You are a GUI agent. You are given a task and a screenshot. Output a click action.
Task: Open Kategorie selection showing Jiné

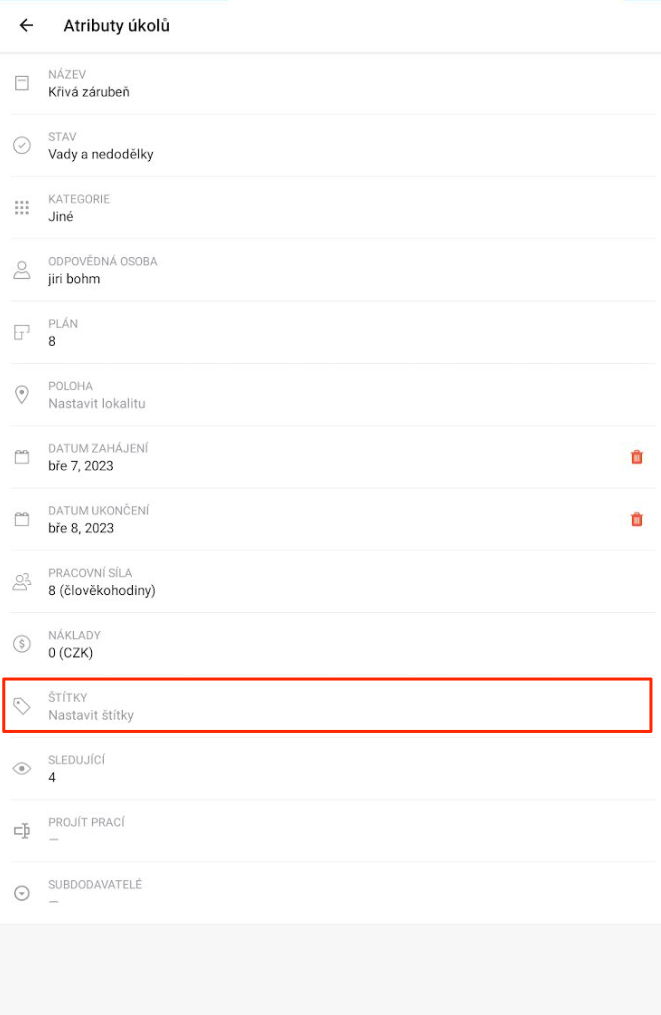tap(332, 208)
